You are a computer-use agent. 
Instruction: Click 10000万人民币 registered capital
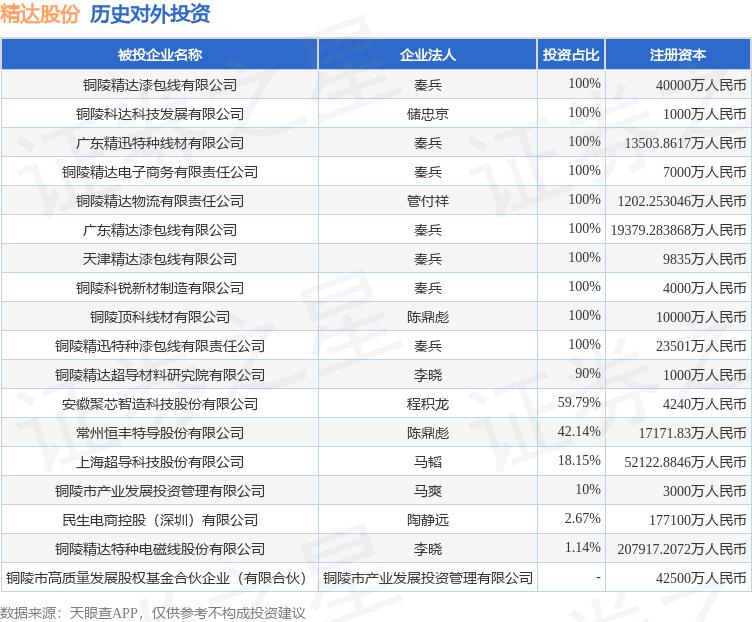coord(701,317)
